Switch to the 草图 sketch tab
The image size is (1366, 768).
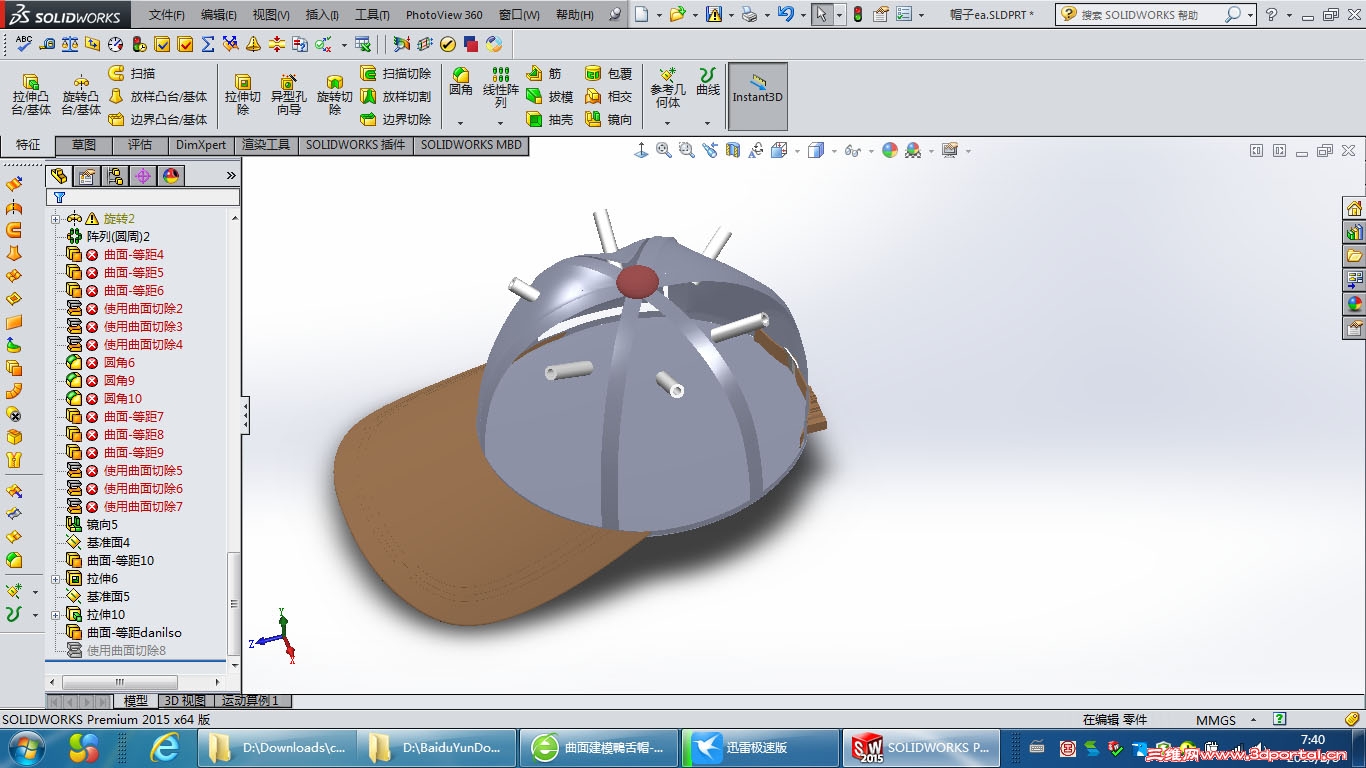click(x=84, y=145)
